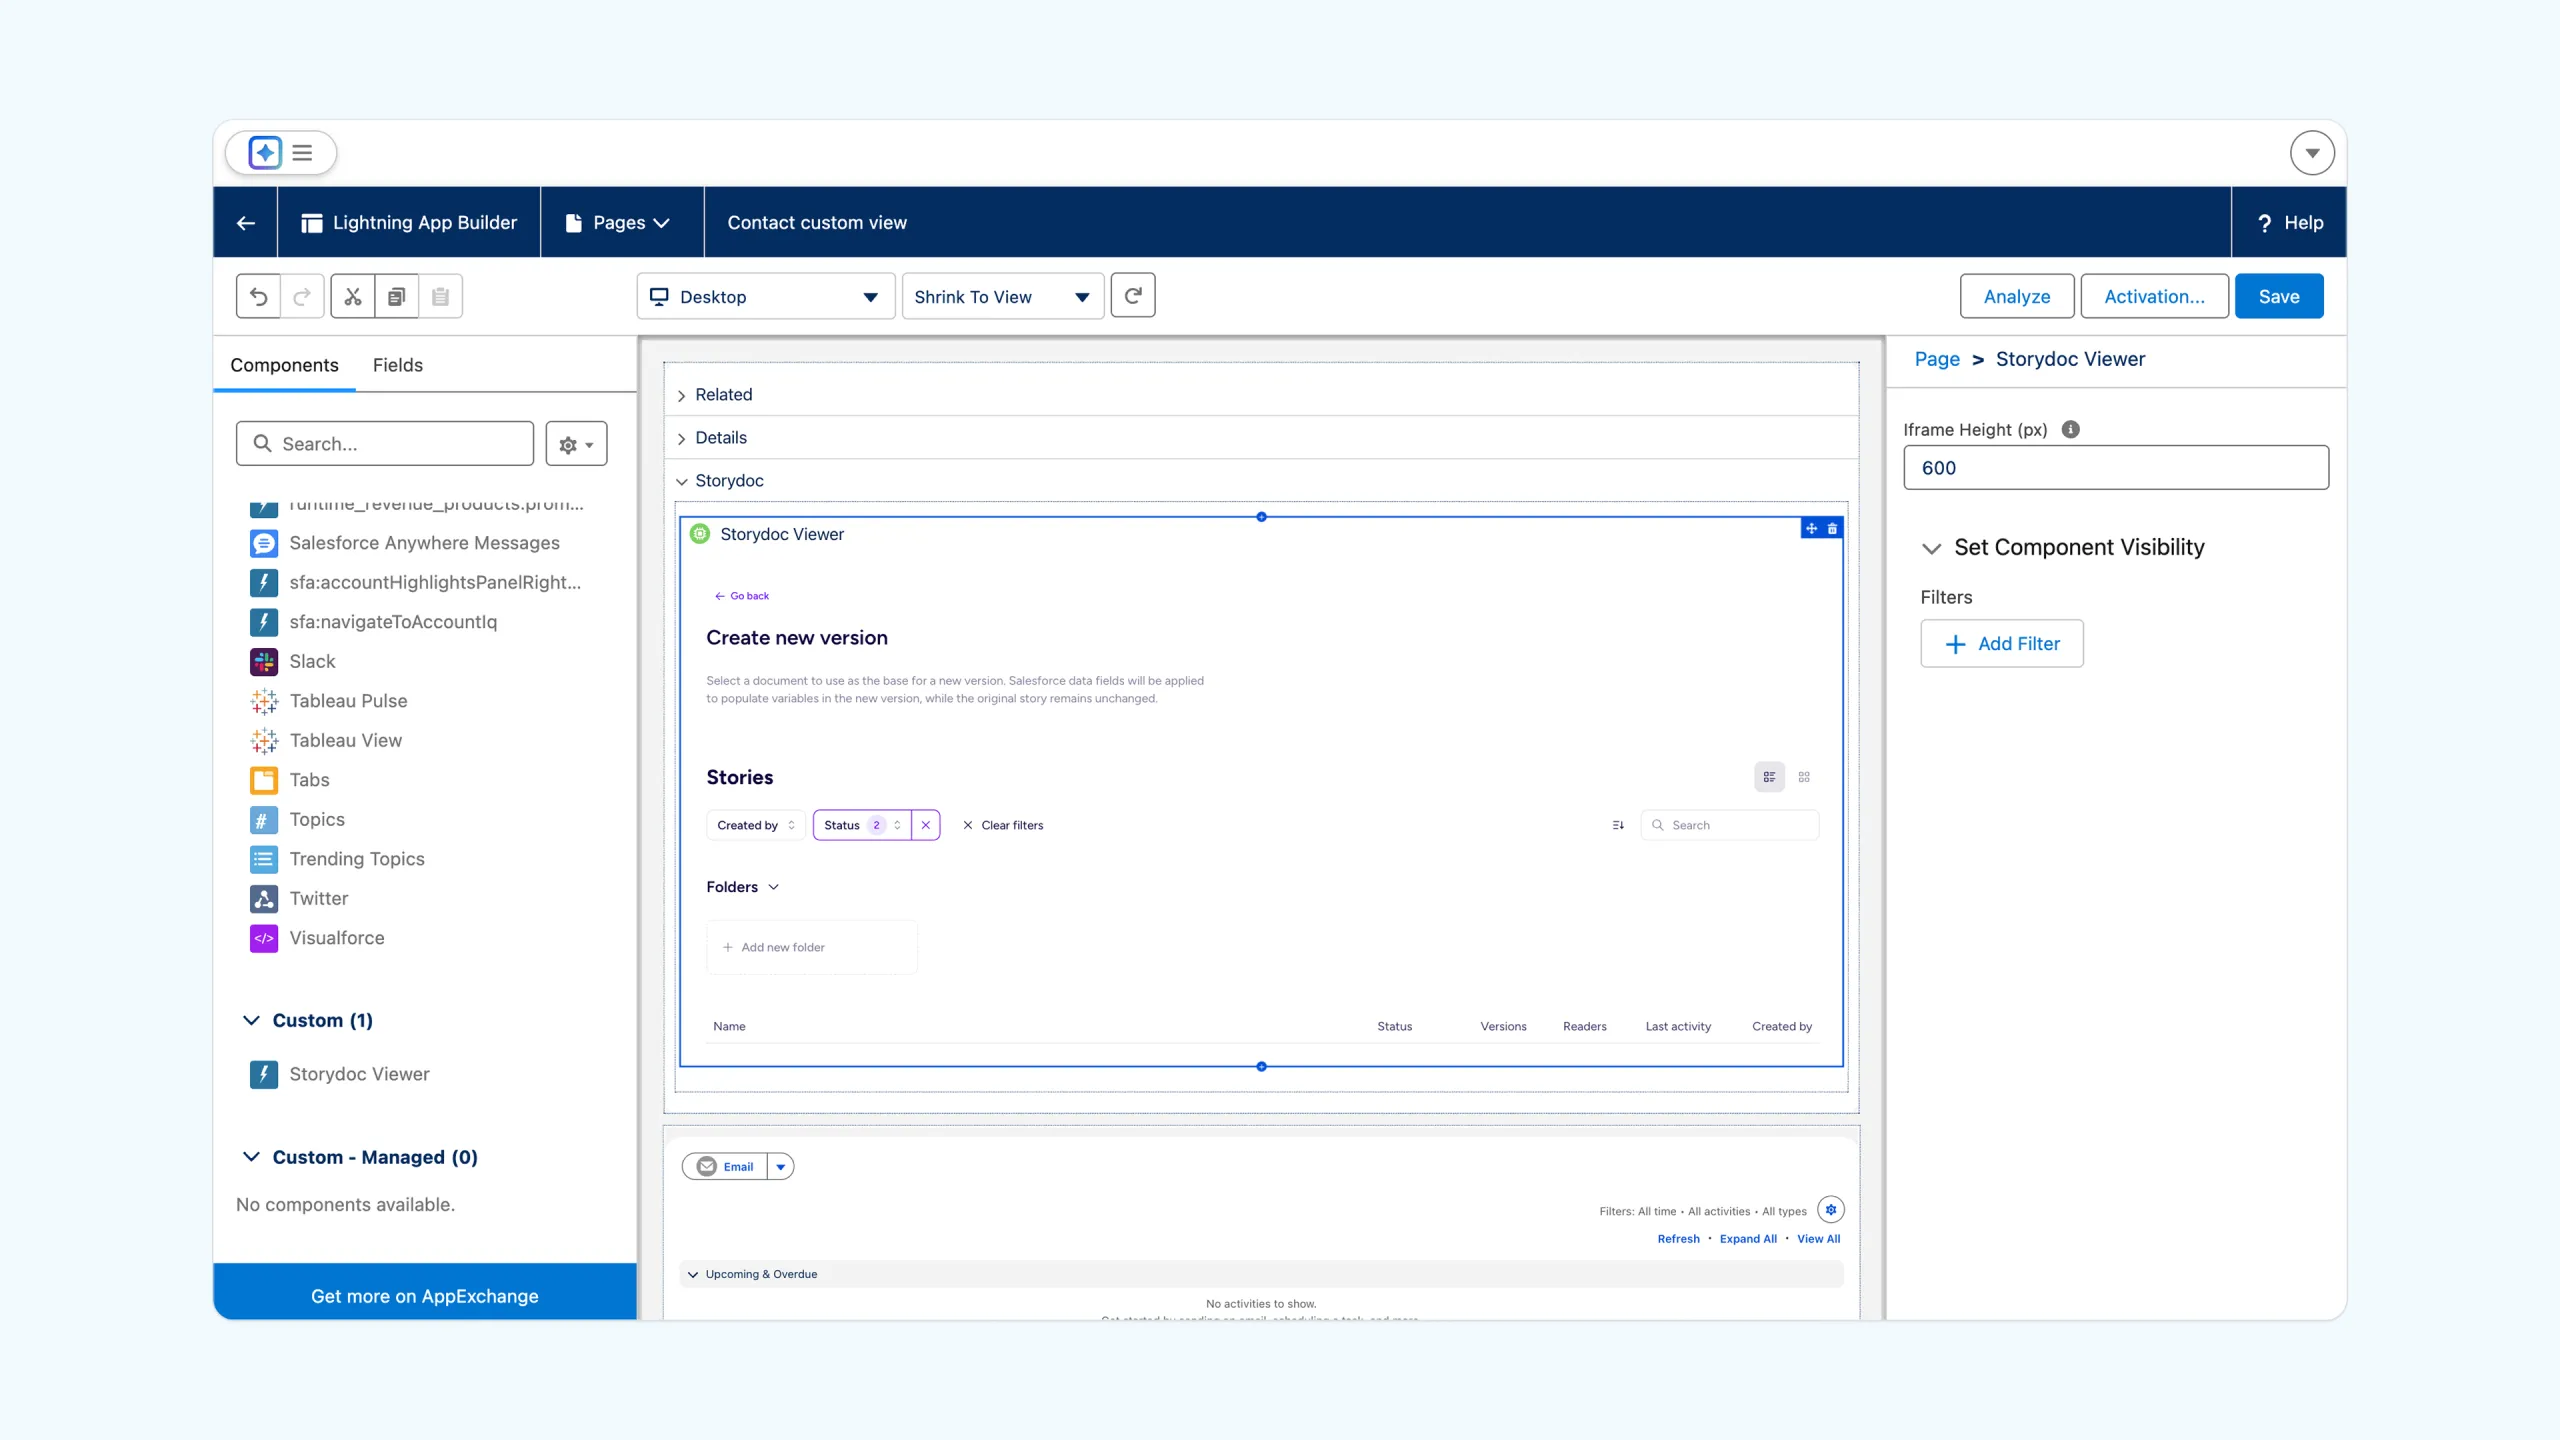The width and height of the screenshot is (2560, 1440).
Task: Select the Slack component icon
Action: [264, 661]
